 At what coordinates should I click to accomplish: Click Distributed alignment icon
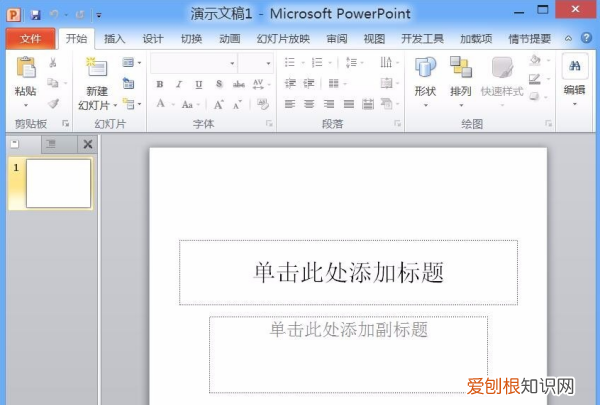368,104
